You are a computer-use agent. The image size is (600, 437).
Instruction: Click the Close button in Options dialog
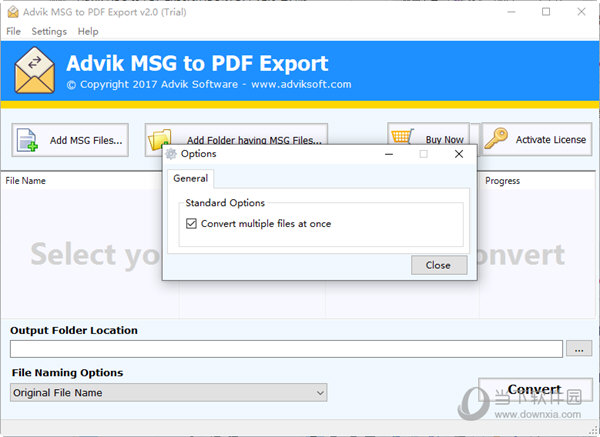coord(439,265)
